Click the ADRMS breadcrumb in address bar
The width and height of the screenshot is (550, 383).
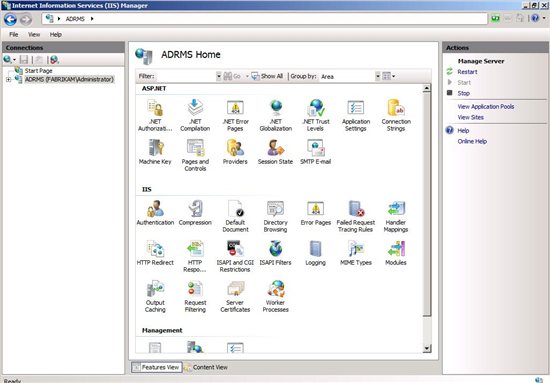pyautogui.click(x=75, y=19)
